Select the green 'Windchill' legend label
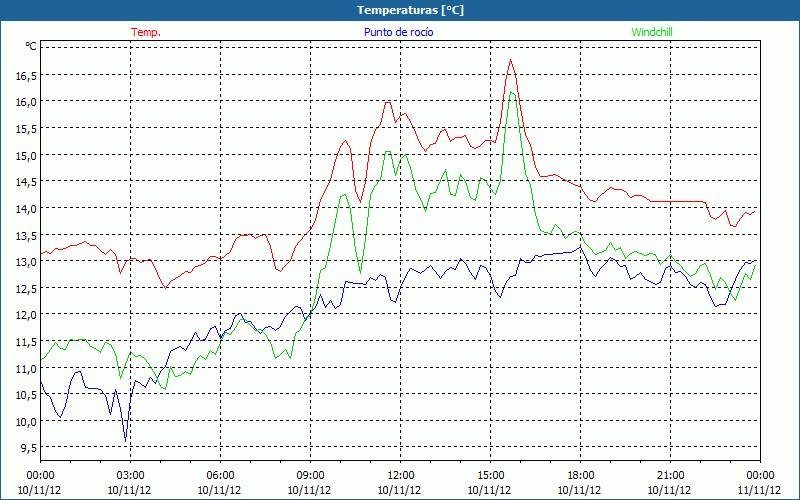This screenshot has height=500, width=800. tap(652, 32)
